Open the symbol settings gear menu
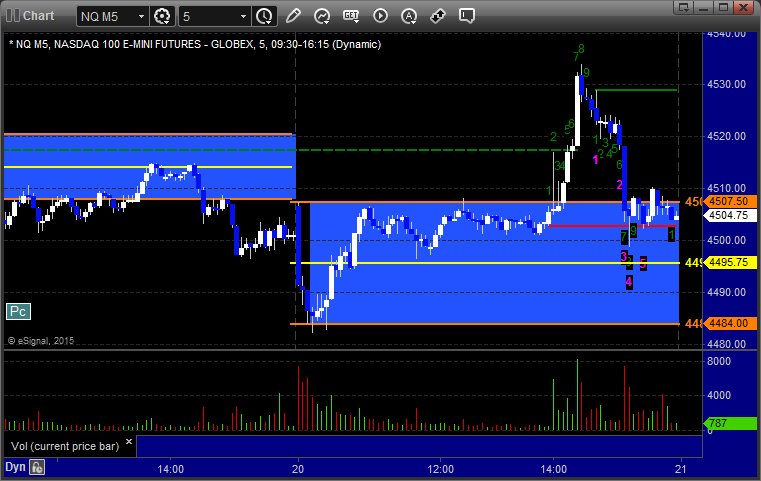This screenshot has width=761, height=481. (162, 16)
